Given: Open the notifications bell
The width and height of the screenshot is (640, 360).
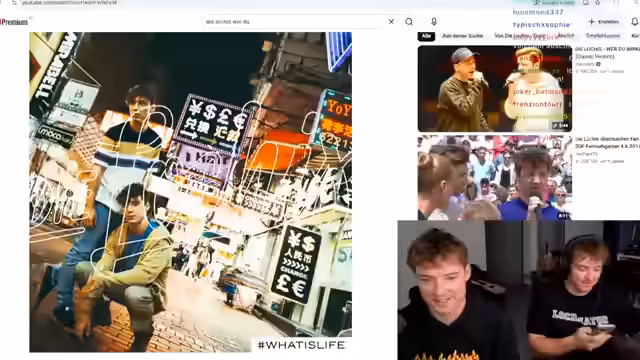Looking at the screenshot, I should pyautogui.click(x=635, y=22).
